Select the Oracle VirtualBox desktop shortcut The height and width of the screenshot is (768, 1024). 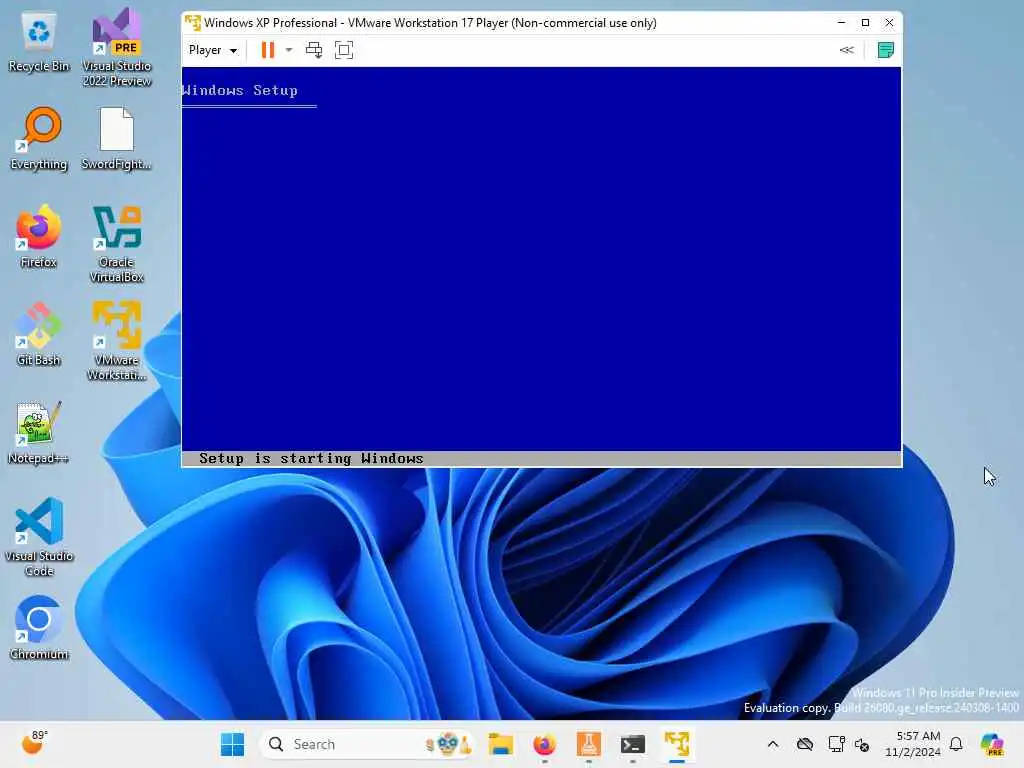tap(117, 244)
